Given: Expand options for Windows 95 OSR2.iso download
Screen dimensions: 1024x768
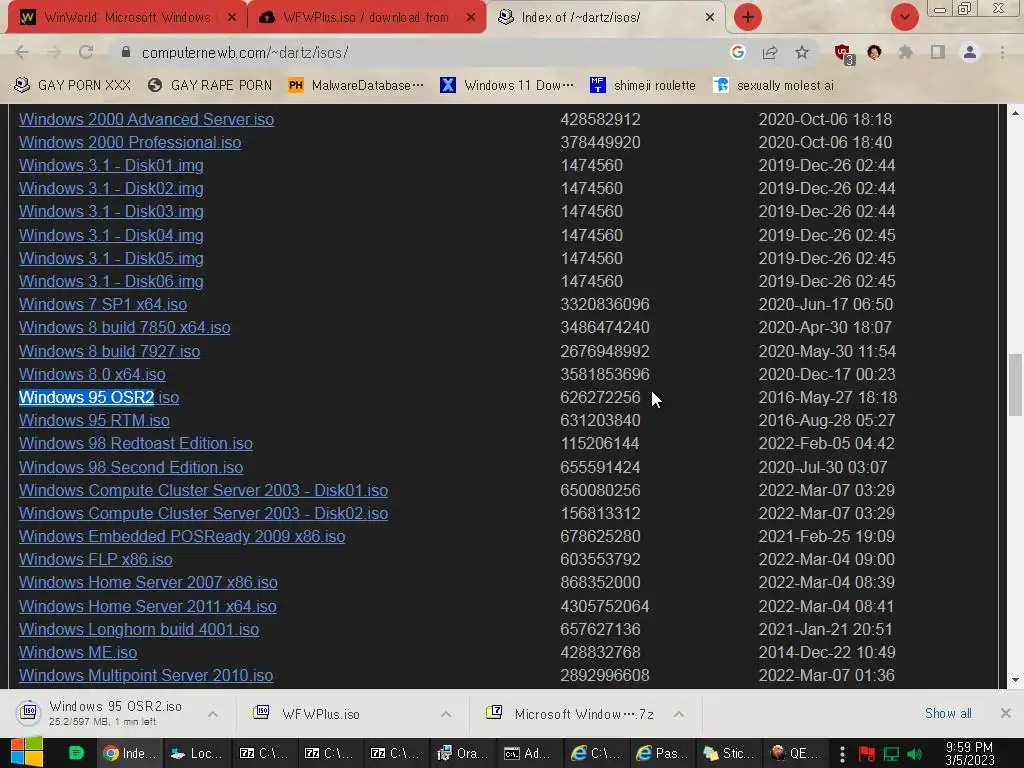Looking at the screenshot, I should click(213, 714).
